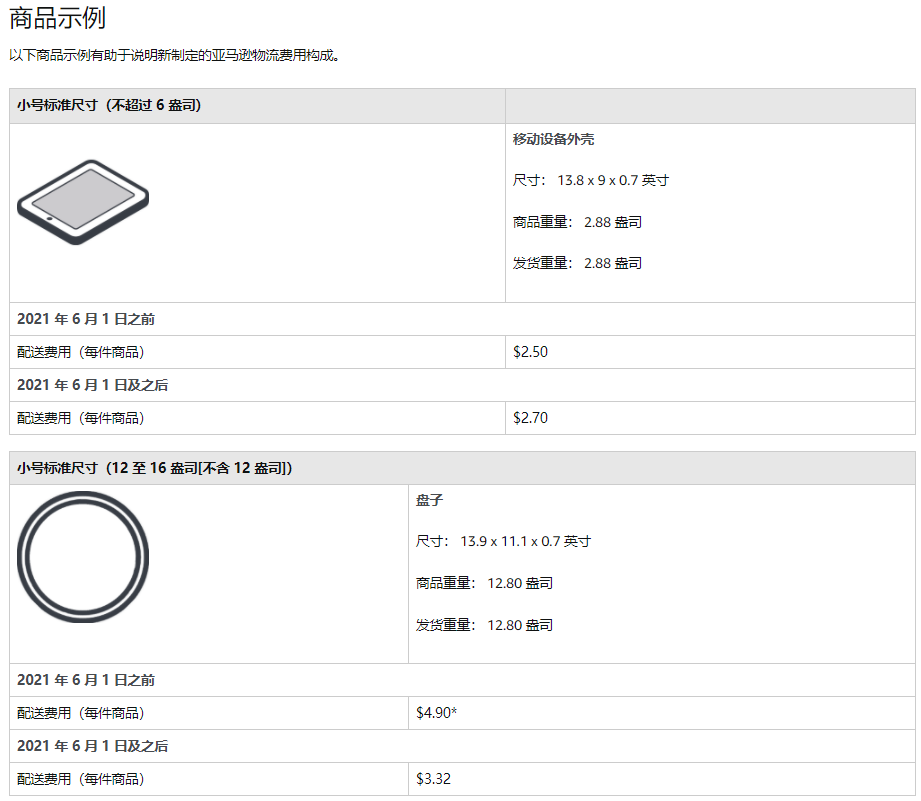The width and height of the screenshot is (921, 801).
Task: Select the 商品示例 page heading
Action: [57, 18]
